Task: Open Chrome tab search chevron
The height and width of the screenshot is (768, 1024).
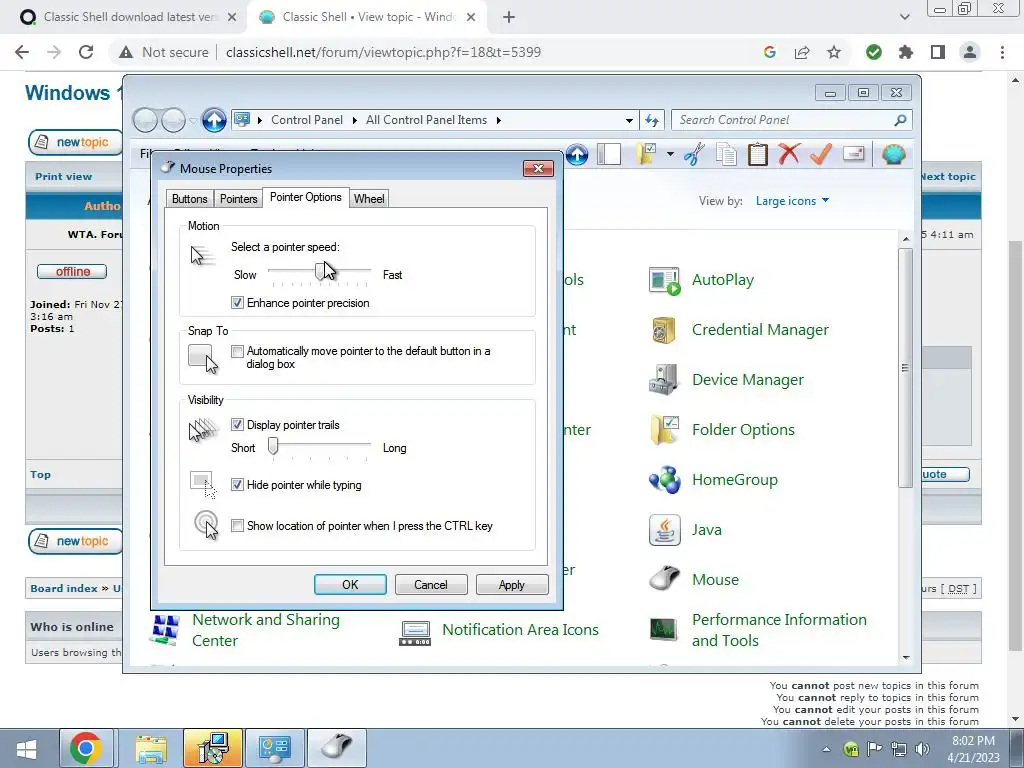Action: click(x=904, y=17)
